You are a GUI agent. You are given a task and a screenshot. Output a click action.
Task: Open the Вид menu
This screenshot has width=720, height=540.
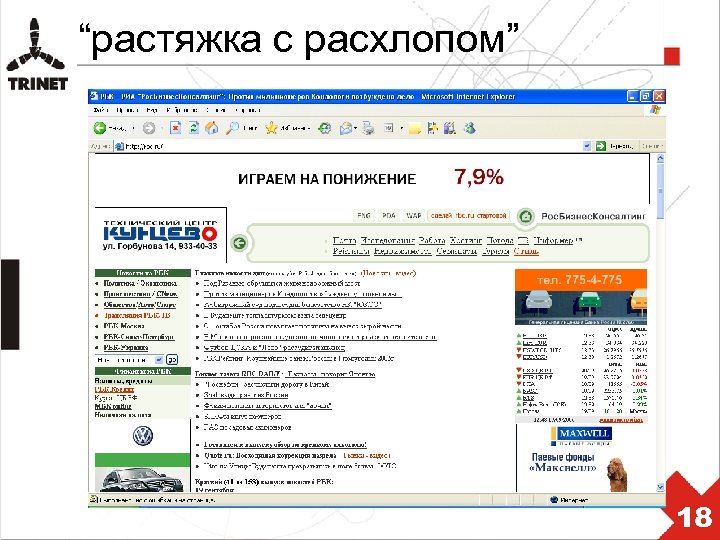coord(152,110)
